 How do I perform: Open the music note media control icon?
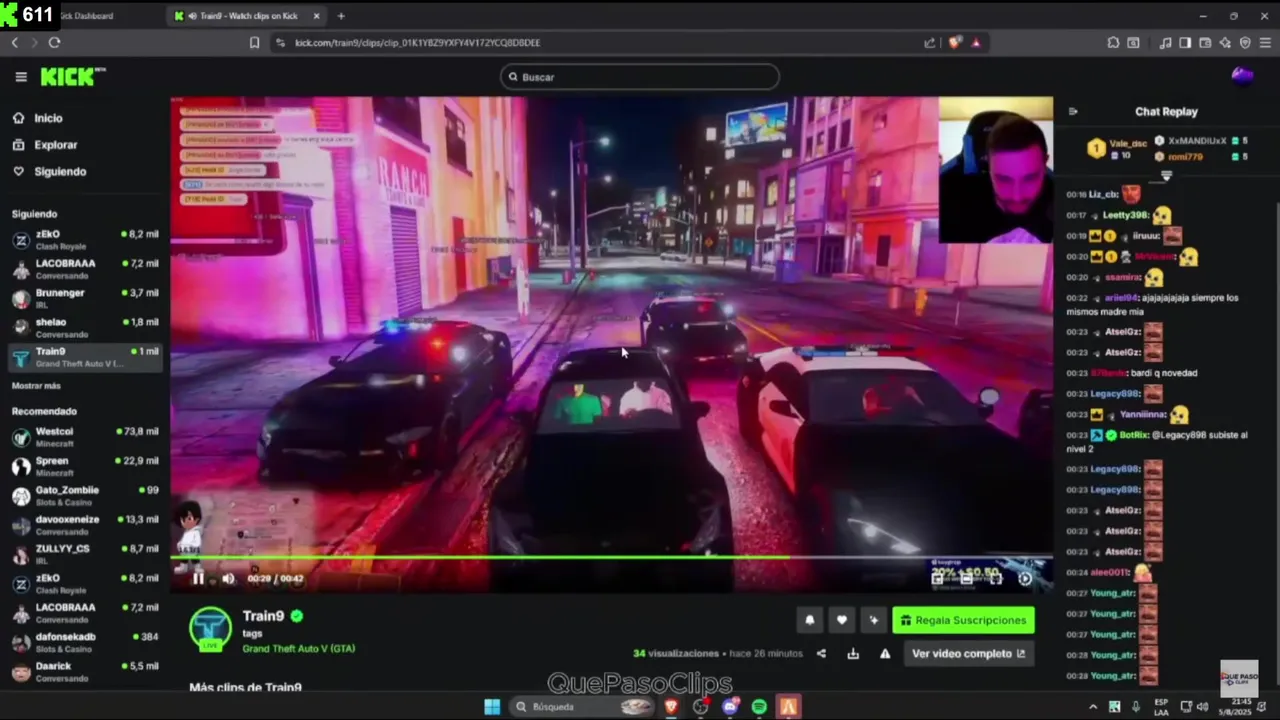pos(1165,43)
